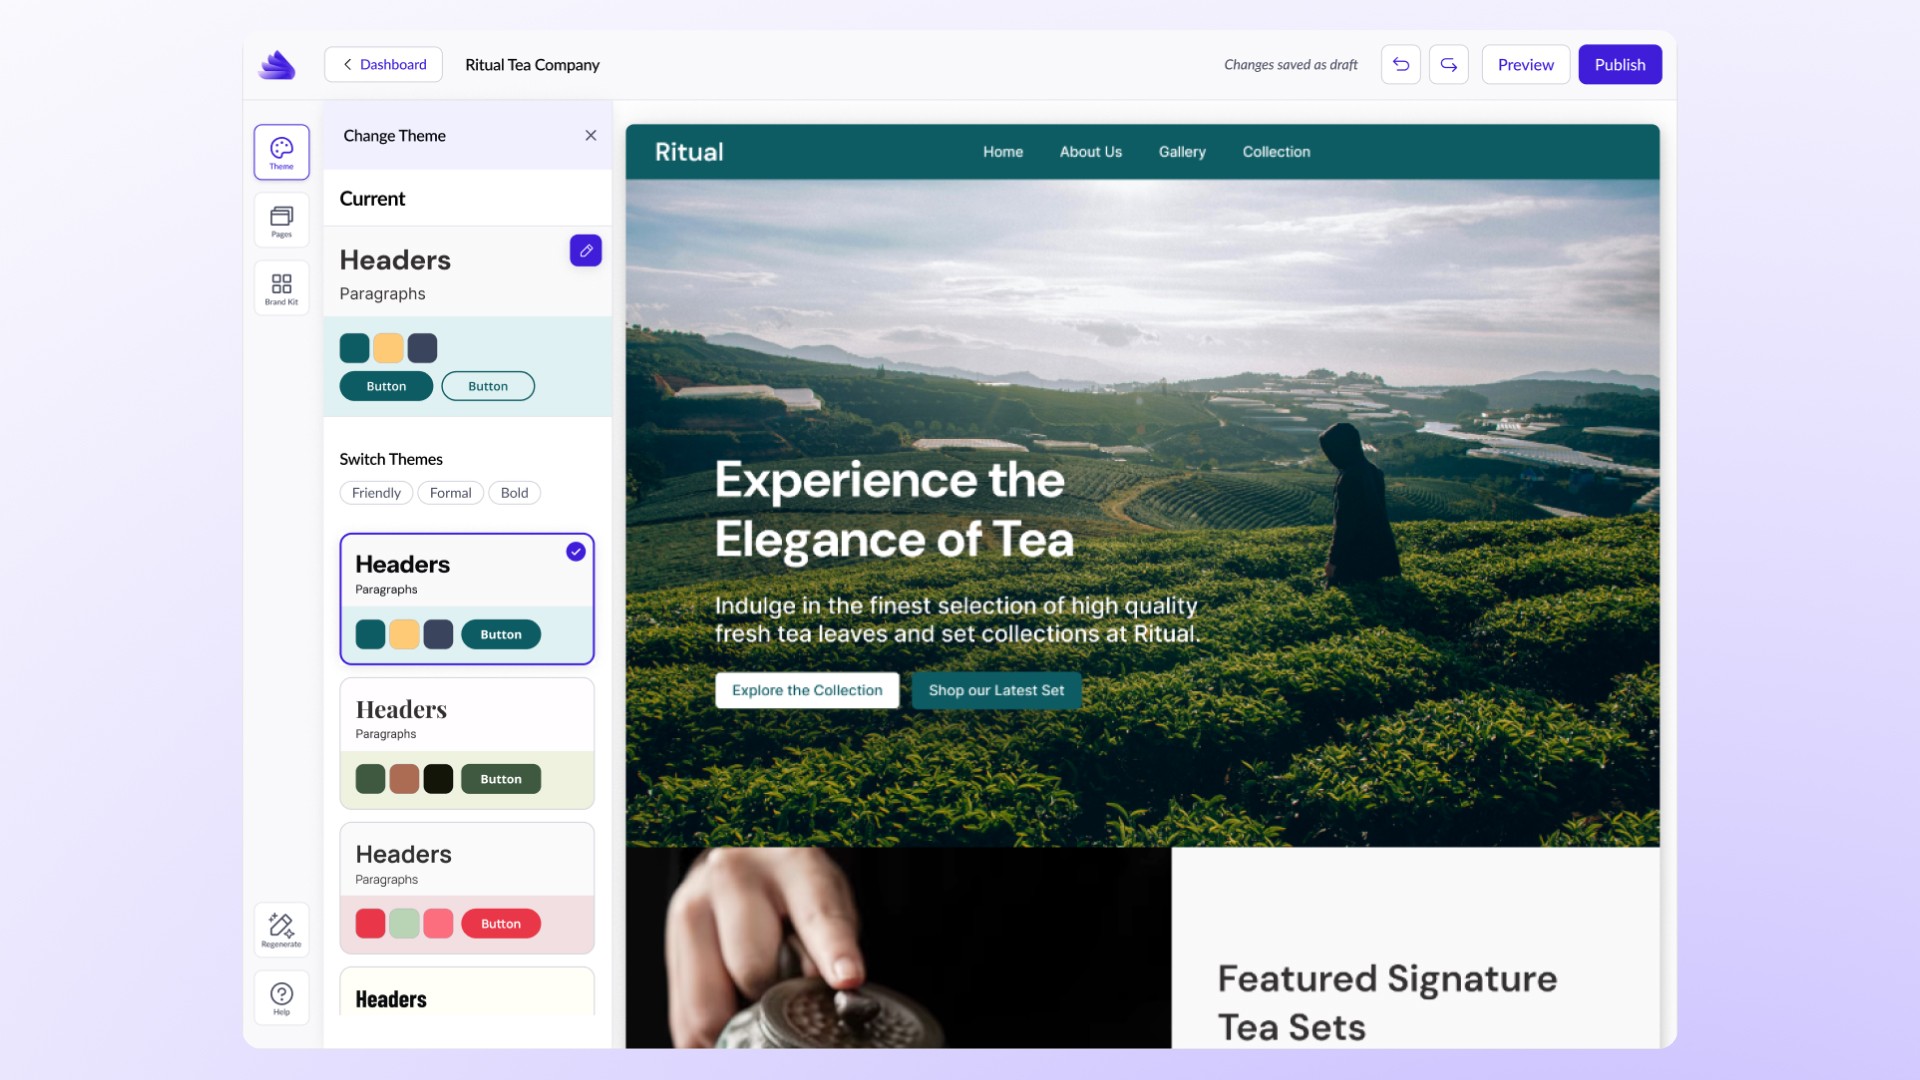Open the Help question mark icon
Image resolution: width=1920 pixels, height=1080 pixels.
281,997
